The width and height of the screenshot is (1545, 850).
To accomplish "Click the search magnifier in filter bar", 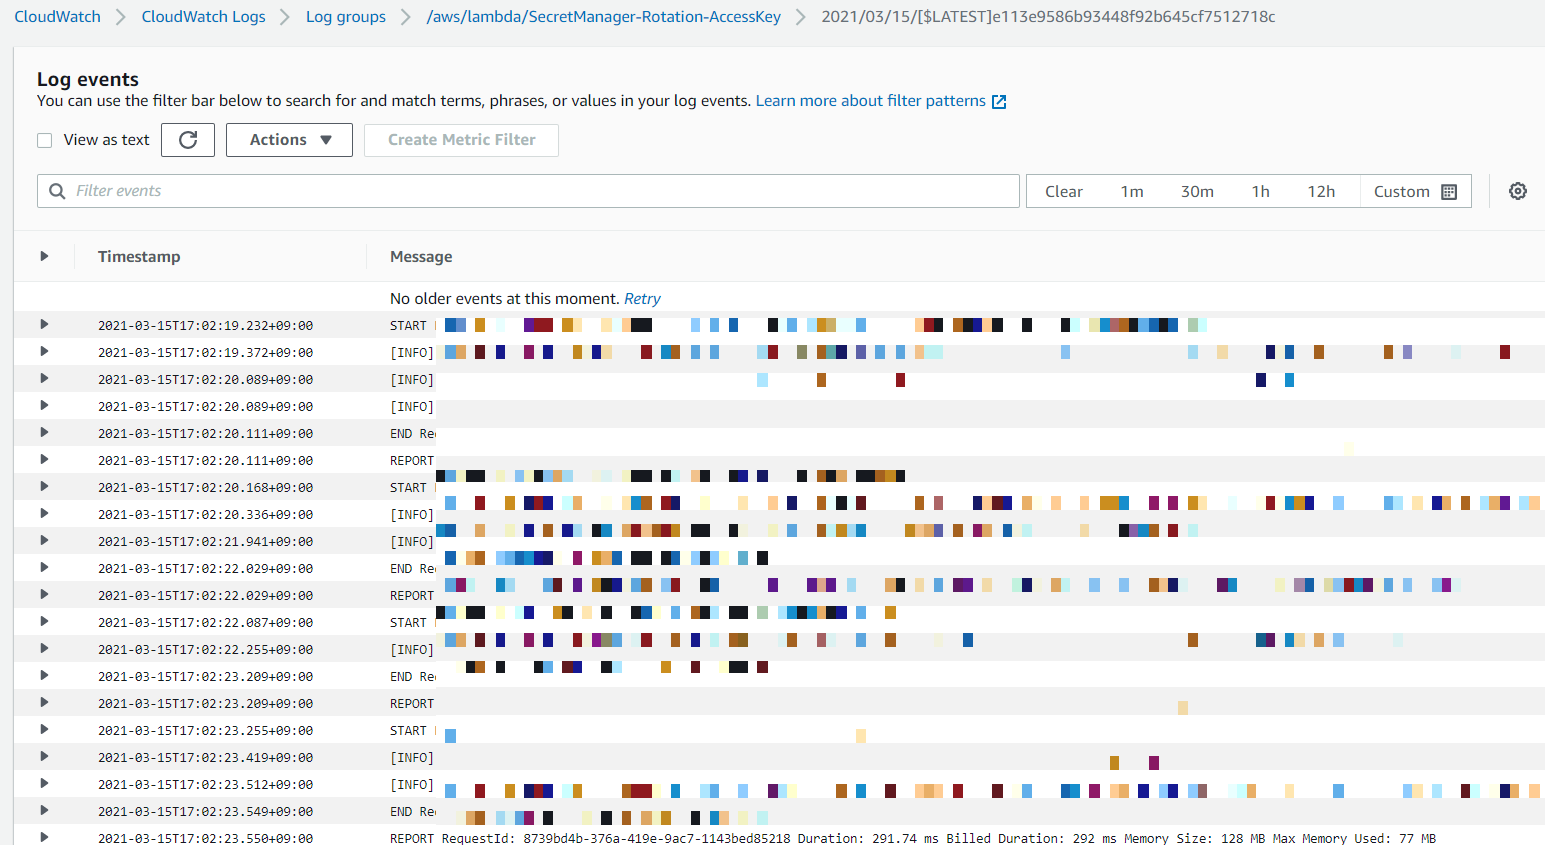I will coord(57,191).
